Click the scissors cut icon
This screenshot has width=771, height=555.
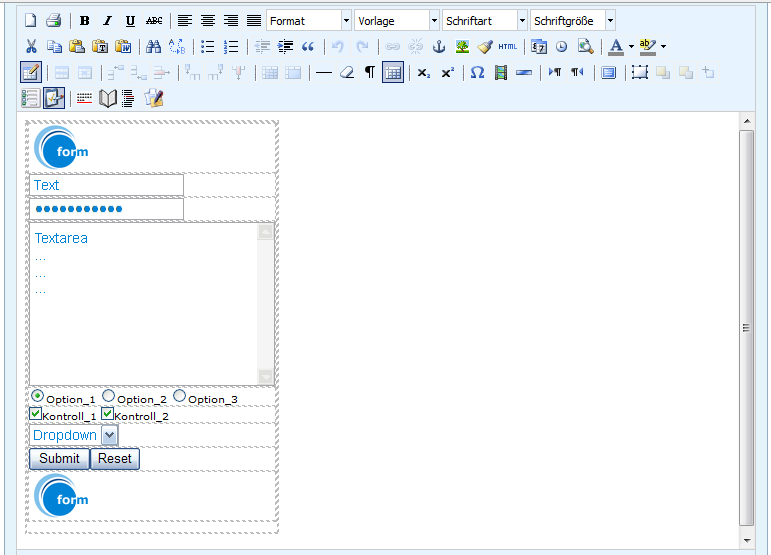pos(31,46)
